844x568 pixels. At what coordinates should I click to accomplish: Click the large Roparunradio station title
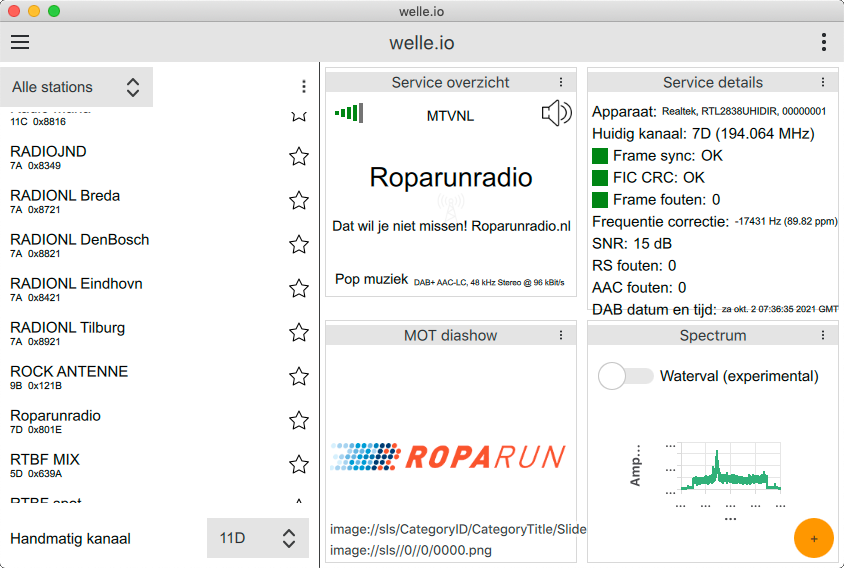point(451,177)
